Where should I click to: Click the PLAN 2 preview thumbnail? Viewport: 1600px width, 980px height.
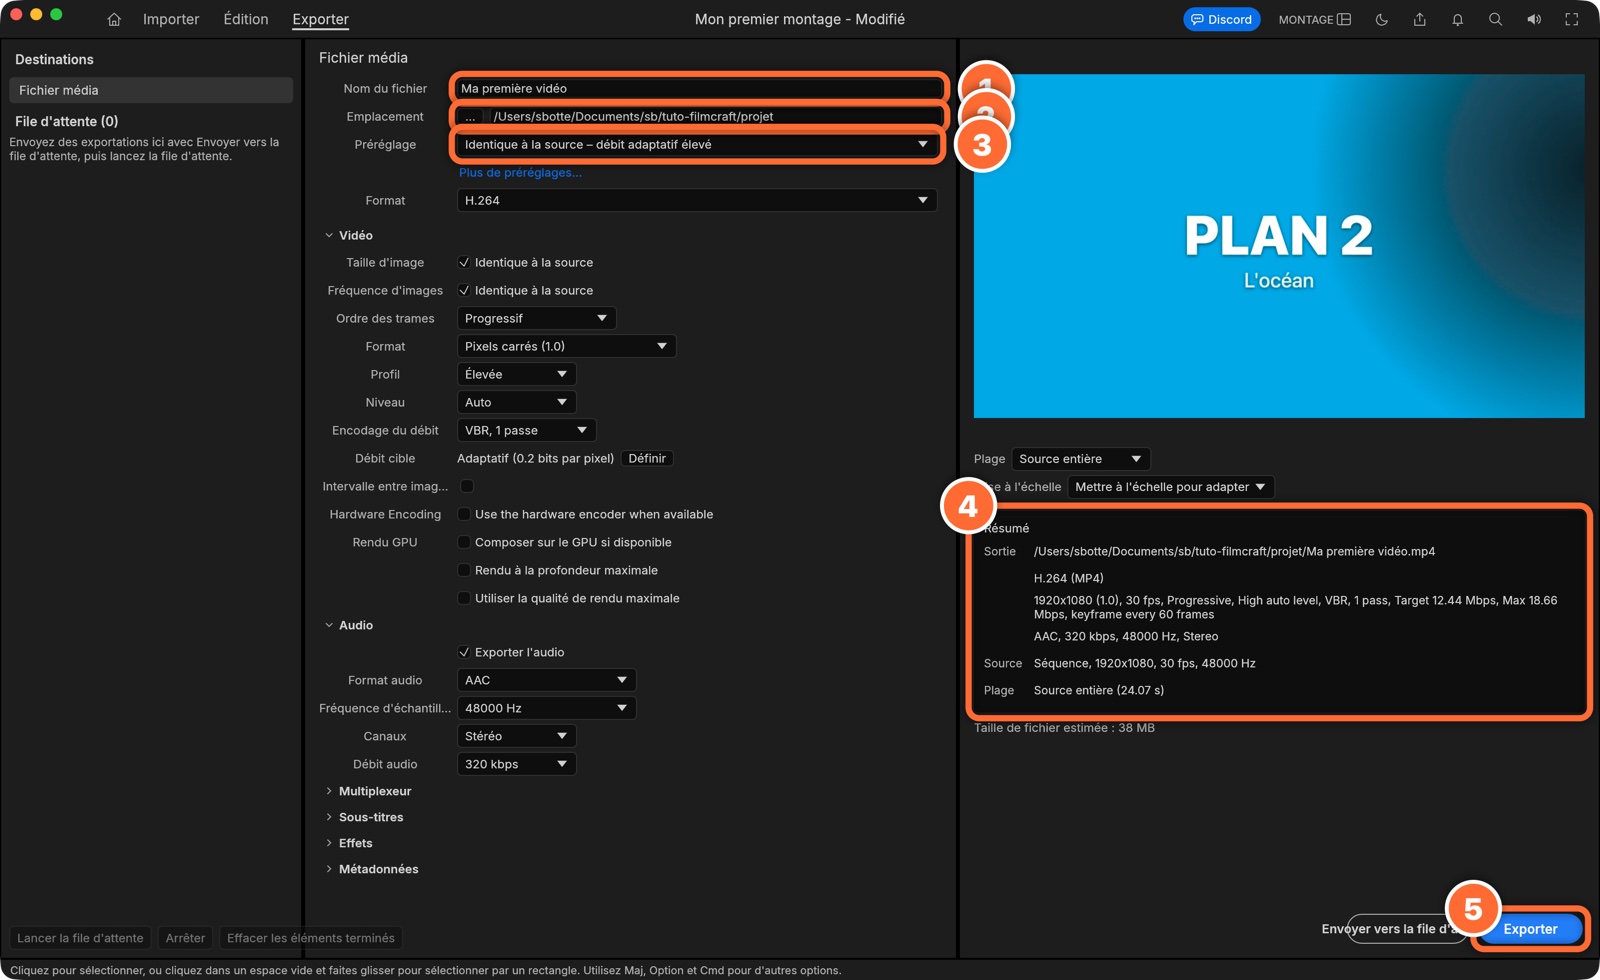(1279, 246)
